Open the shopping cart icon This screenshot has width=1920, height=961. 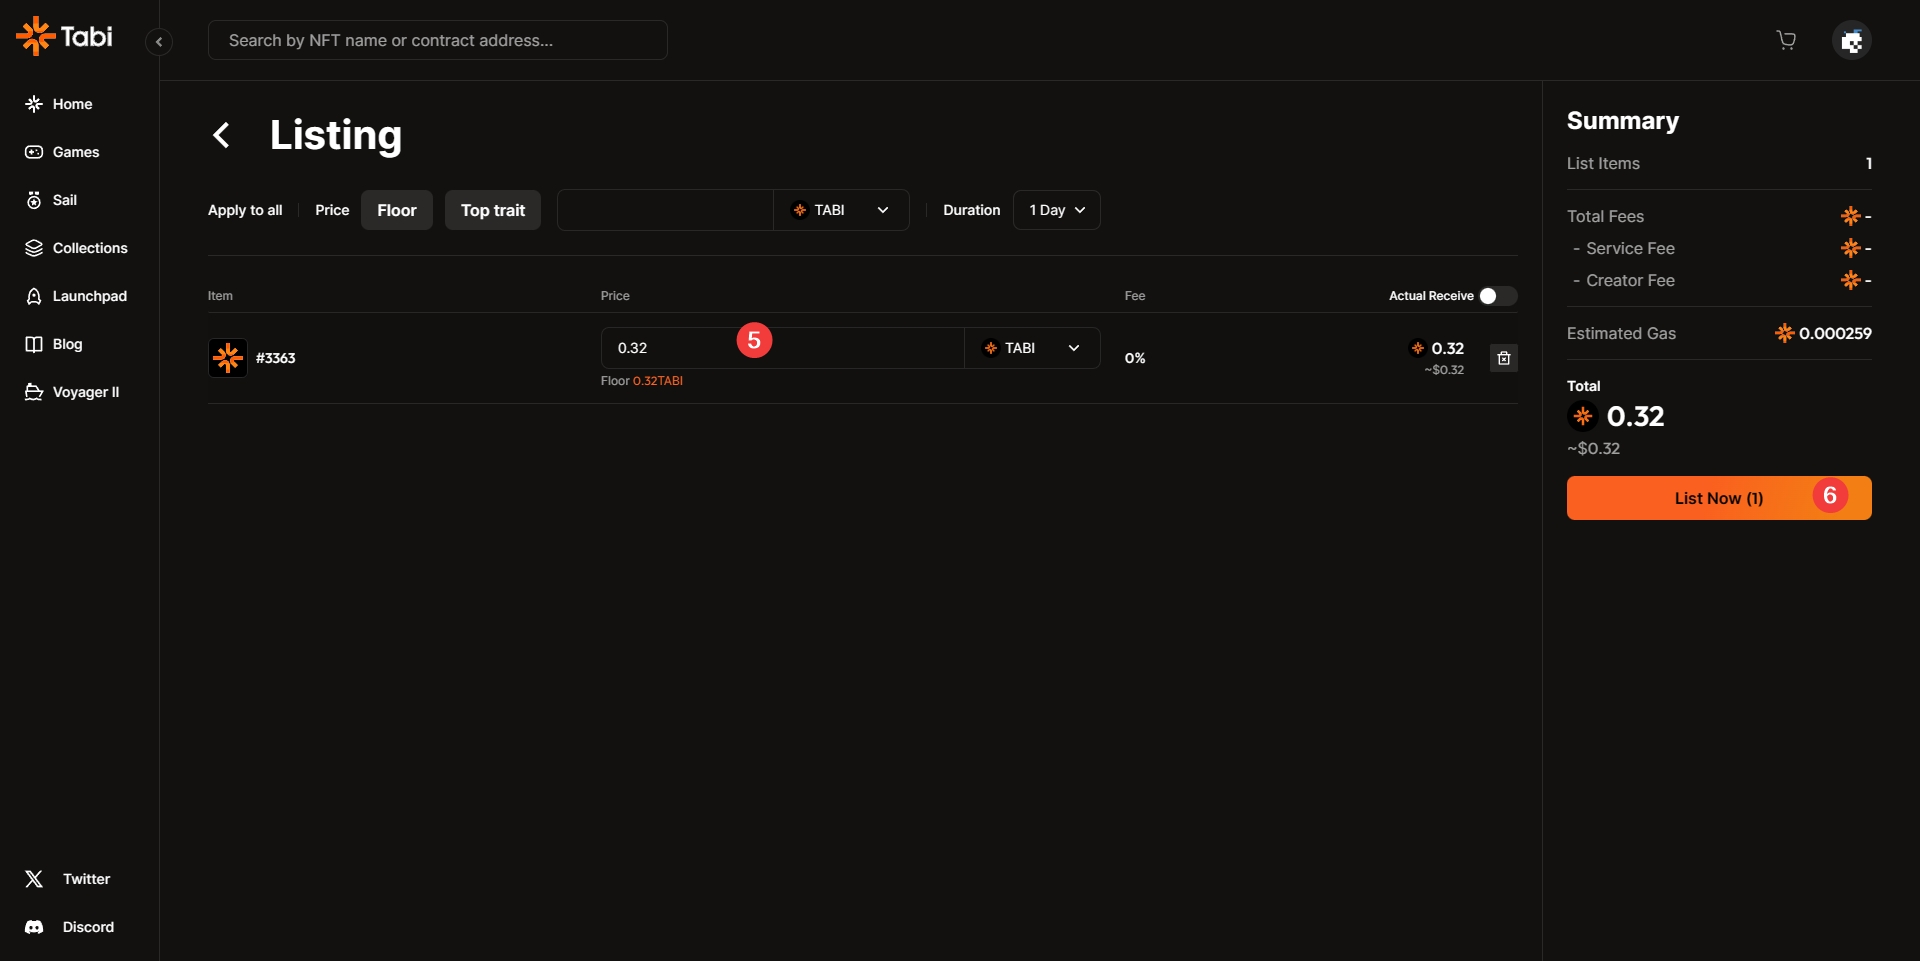[x=1786, y=40]
